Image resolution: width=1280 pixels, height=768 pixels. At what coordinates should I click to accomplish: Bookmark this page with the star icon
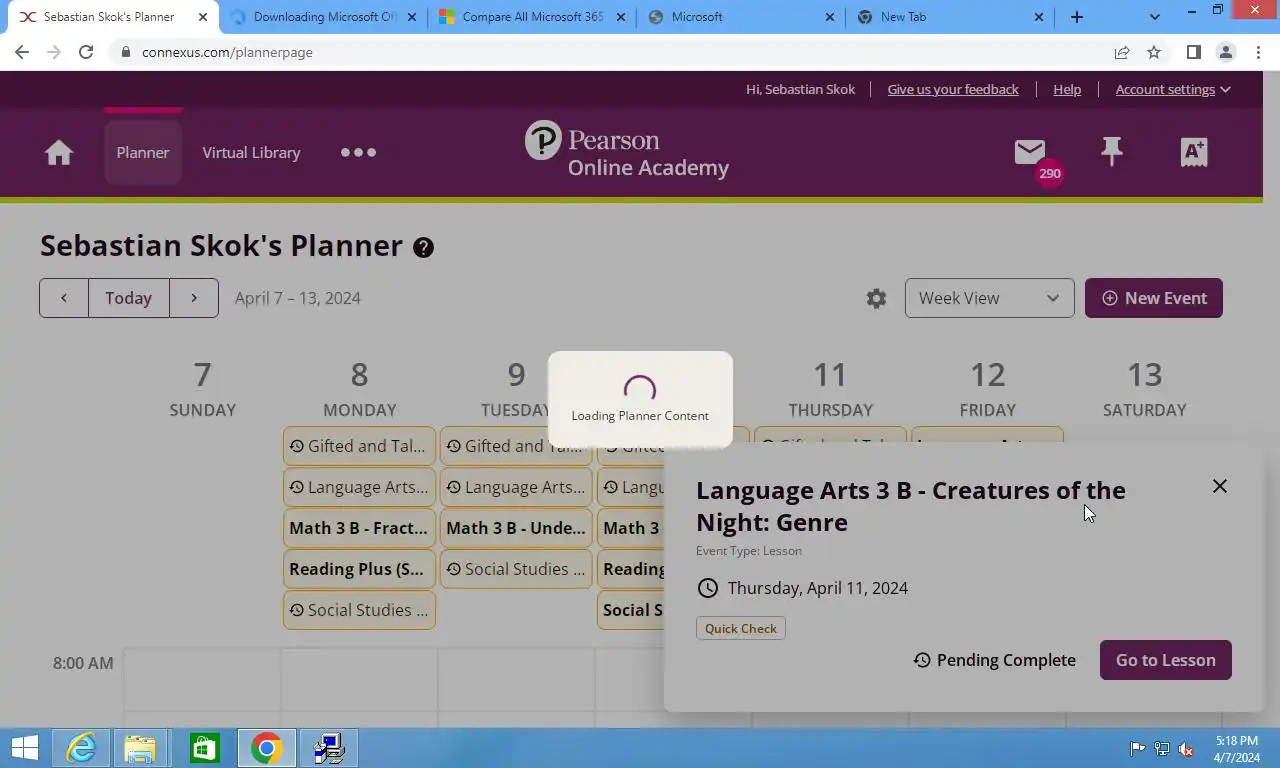(x=1154, y=52)
